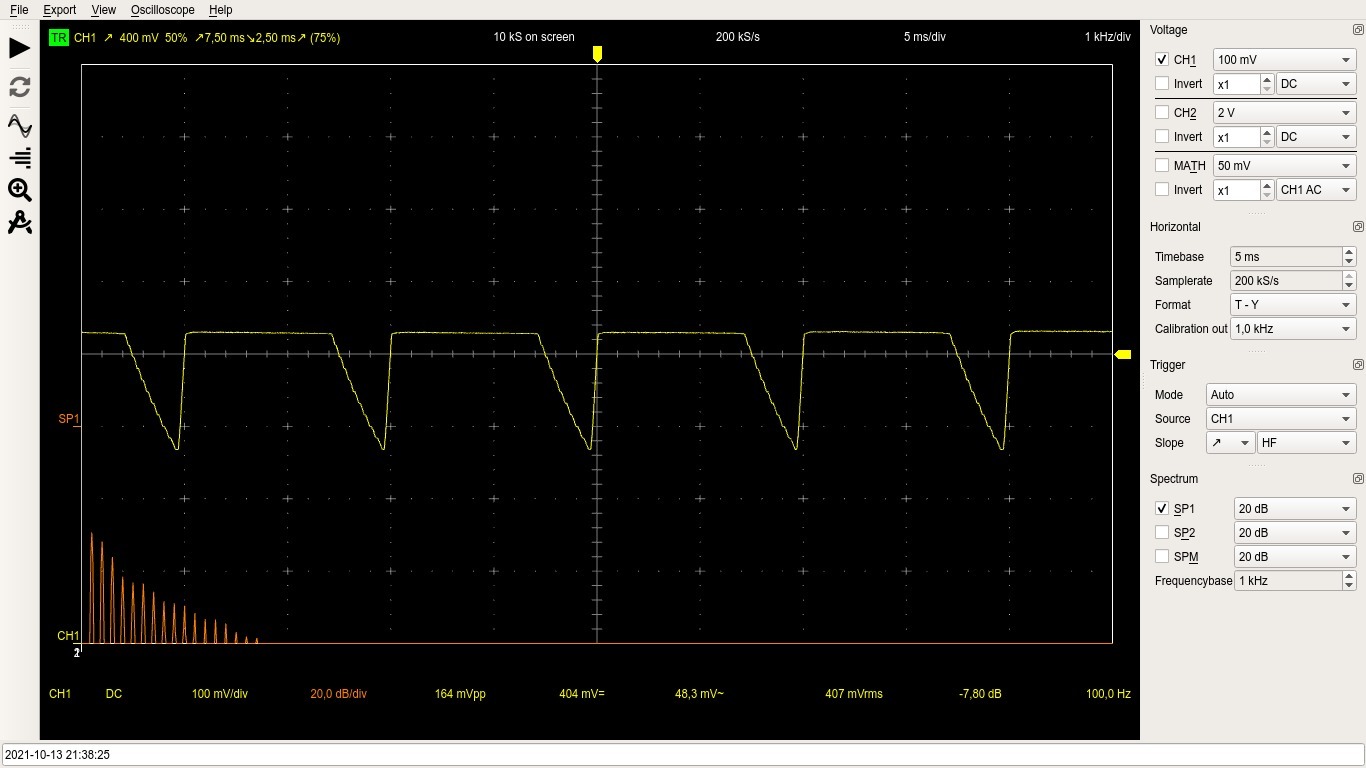Viewport: 1366px width, 768px height.
Task: Click the sine wave signal generator icon
Action: point(19,125)
